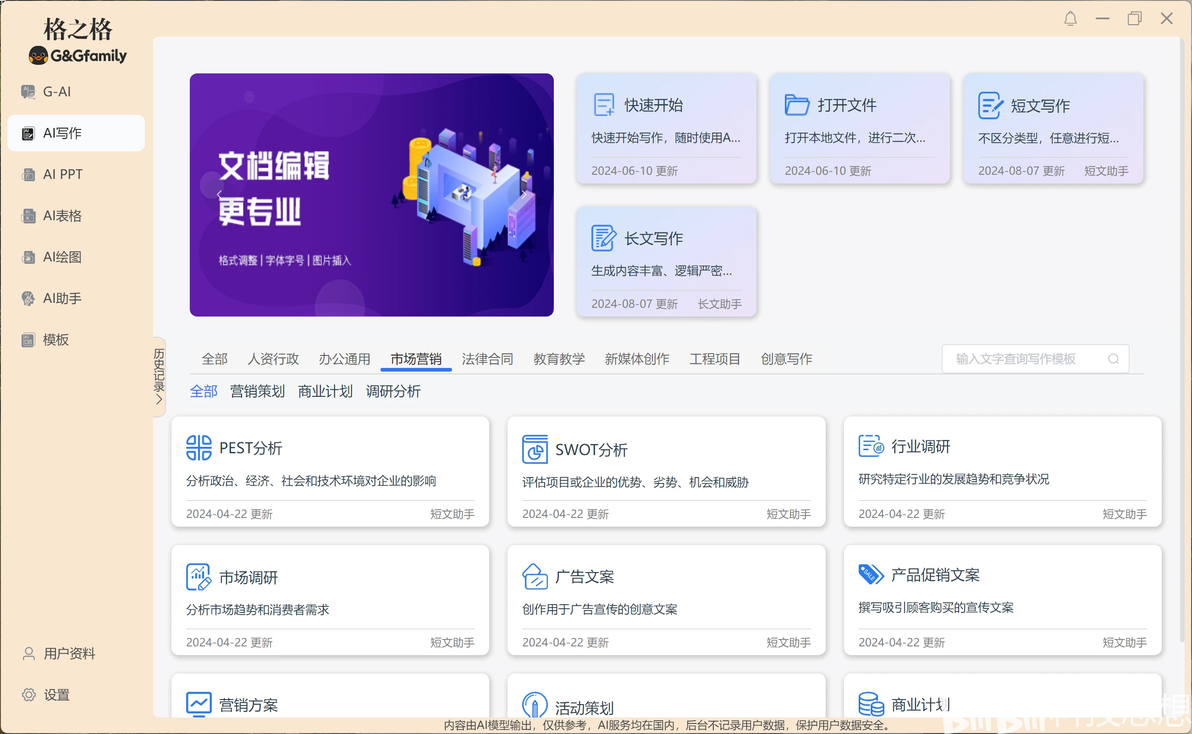Image resolution: width=1192 pixels, height=734 pixels.
Task: Go to previous banner slide arrow
Action: point(219,195)
